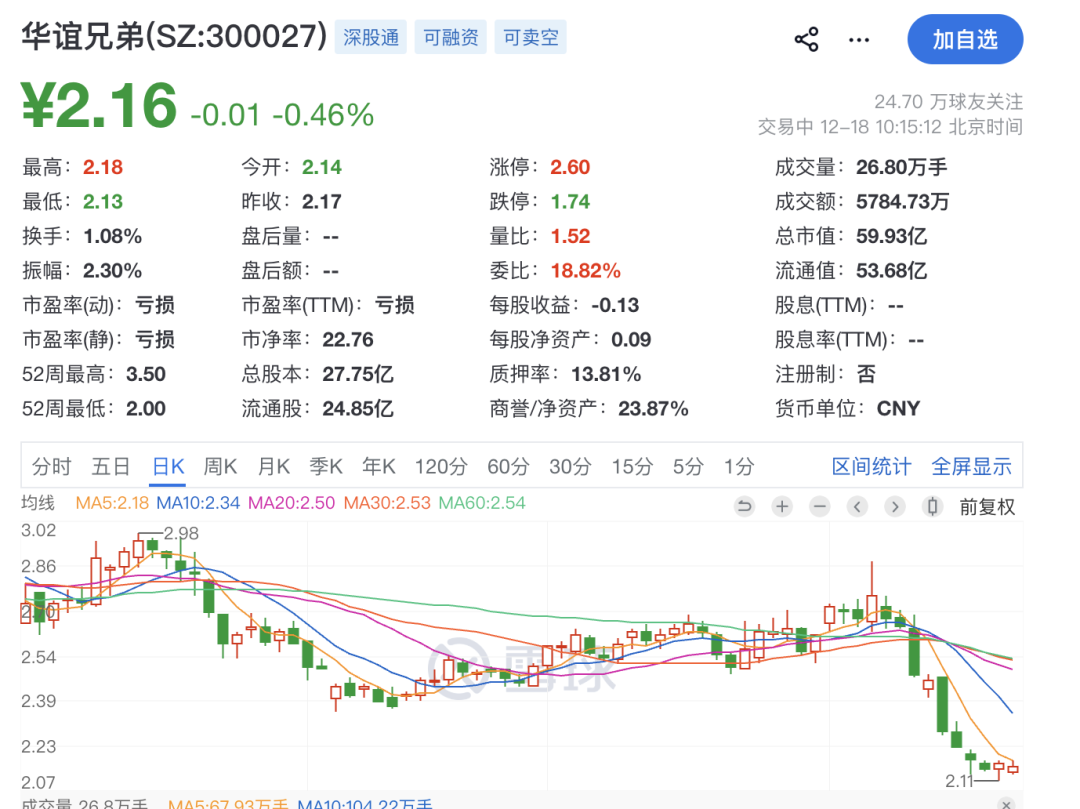This screenshot has width=1080, height=809.
Task: Click the share icon
Action: 806,40
